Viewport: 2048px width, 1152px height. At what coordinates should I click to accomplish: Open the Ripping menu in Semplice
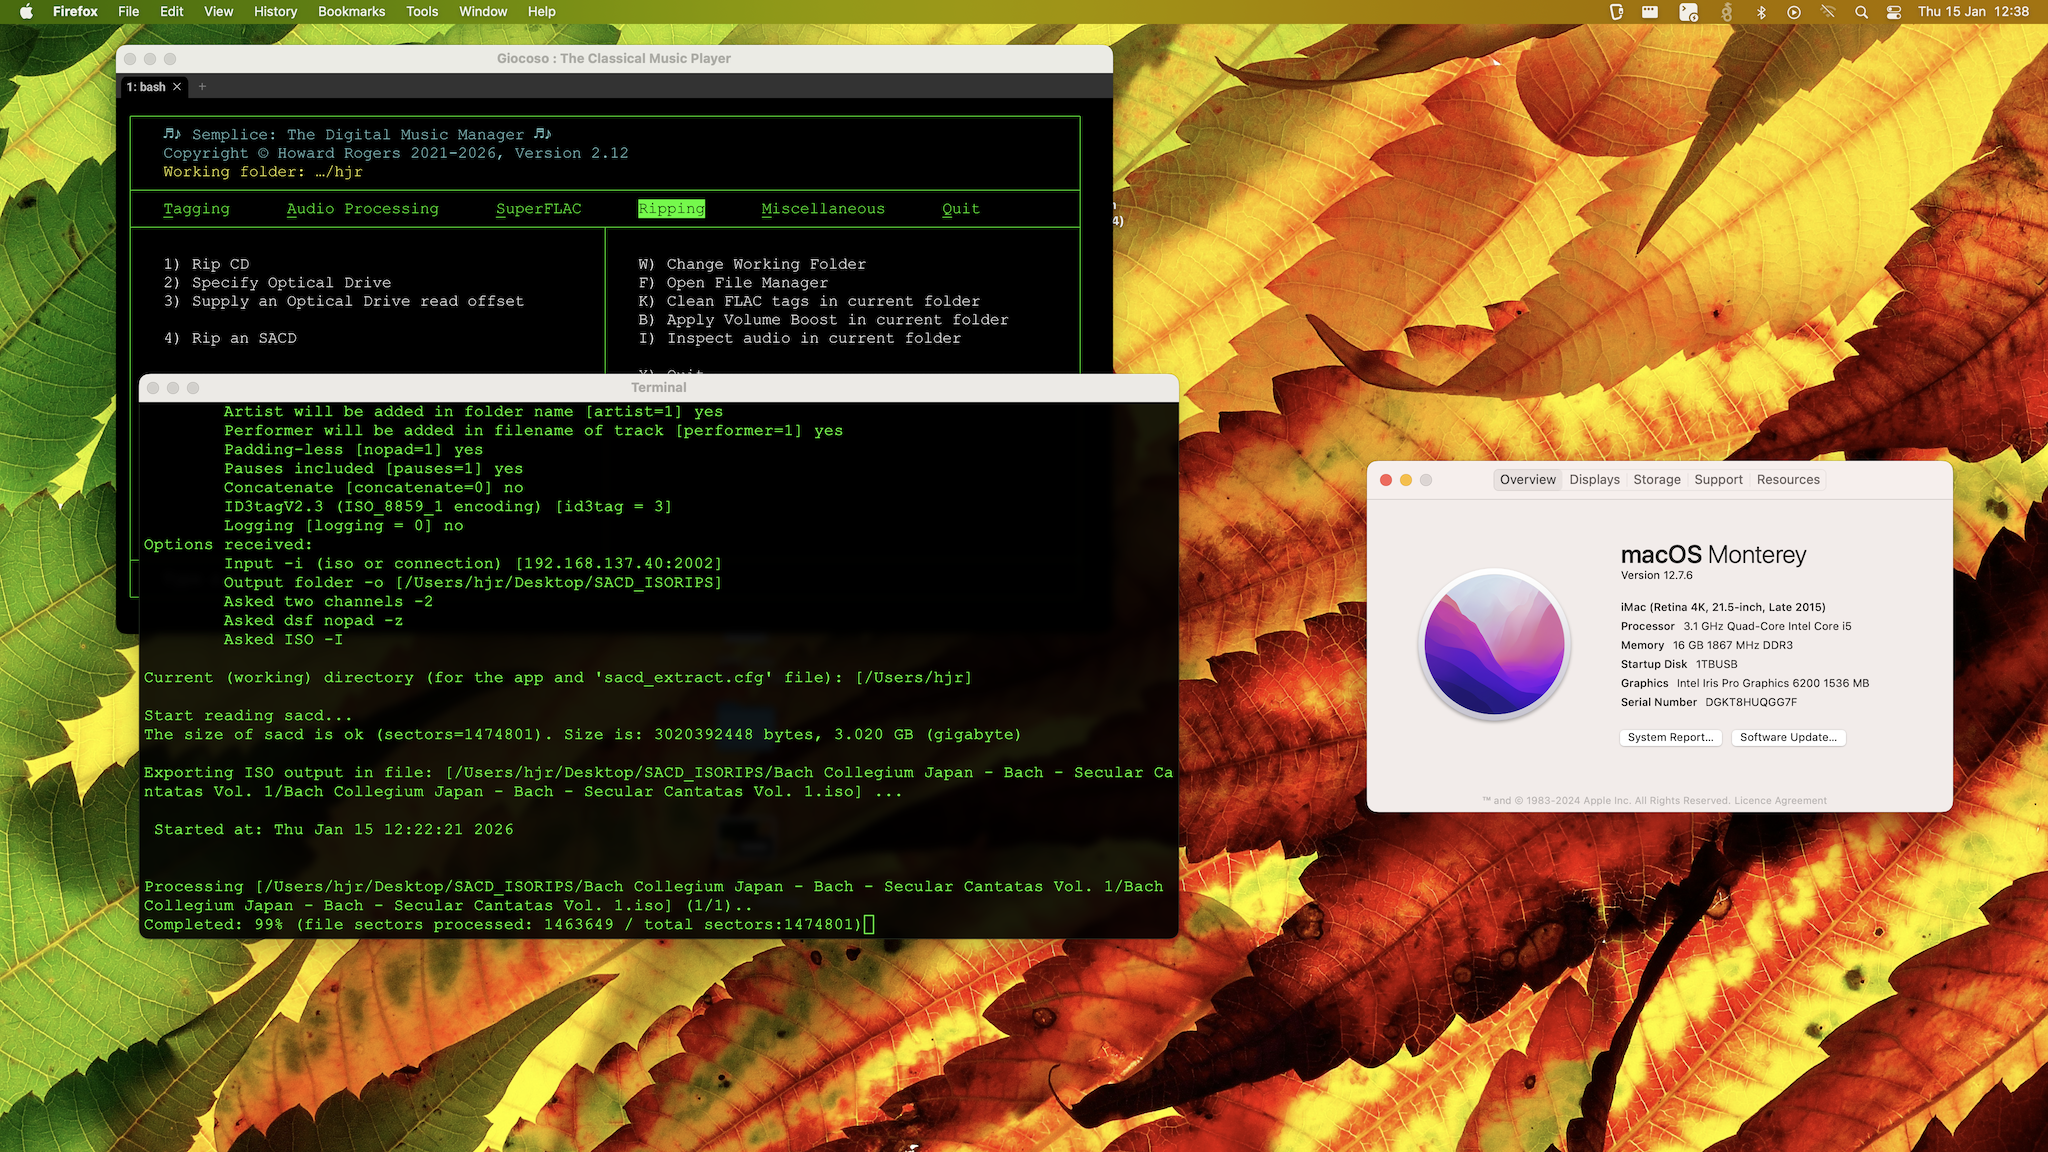click(x=671, y=208)
